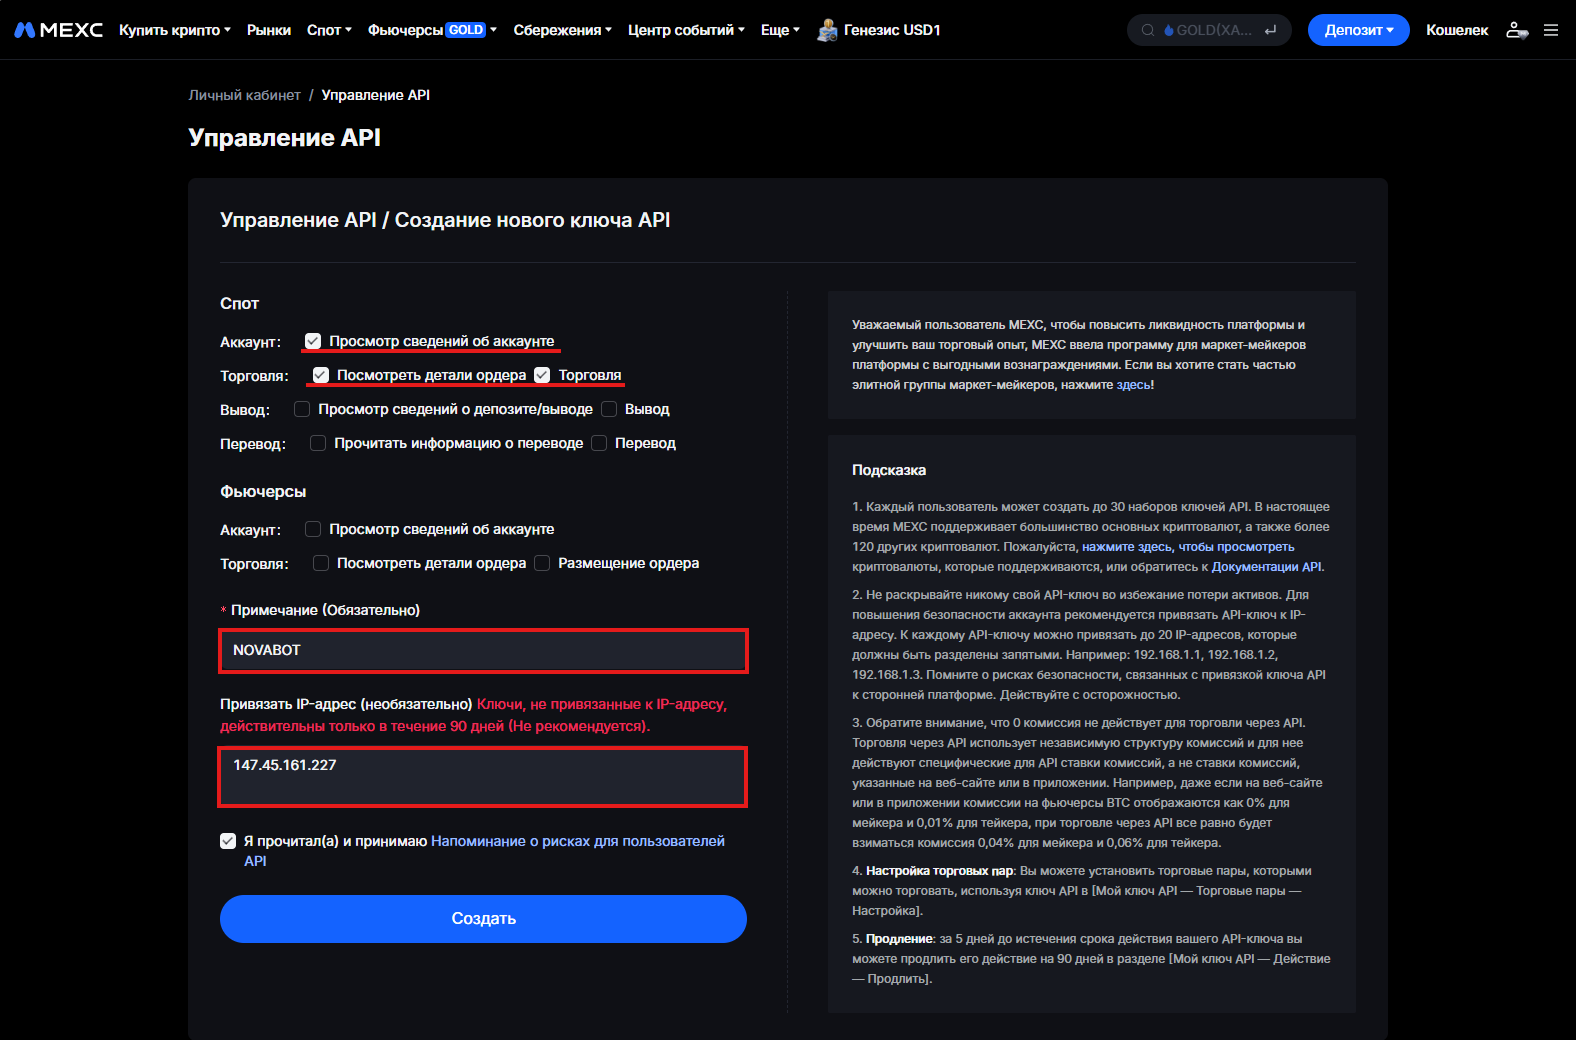Click the 'Спот' section heading
Image resolution: width=1576 pixels, height=1040 pixels.
click(239, 303)
